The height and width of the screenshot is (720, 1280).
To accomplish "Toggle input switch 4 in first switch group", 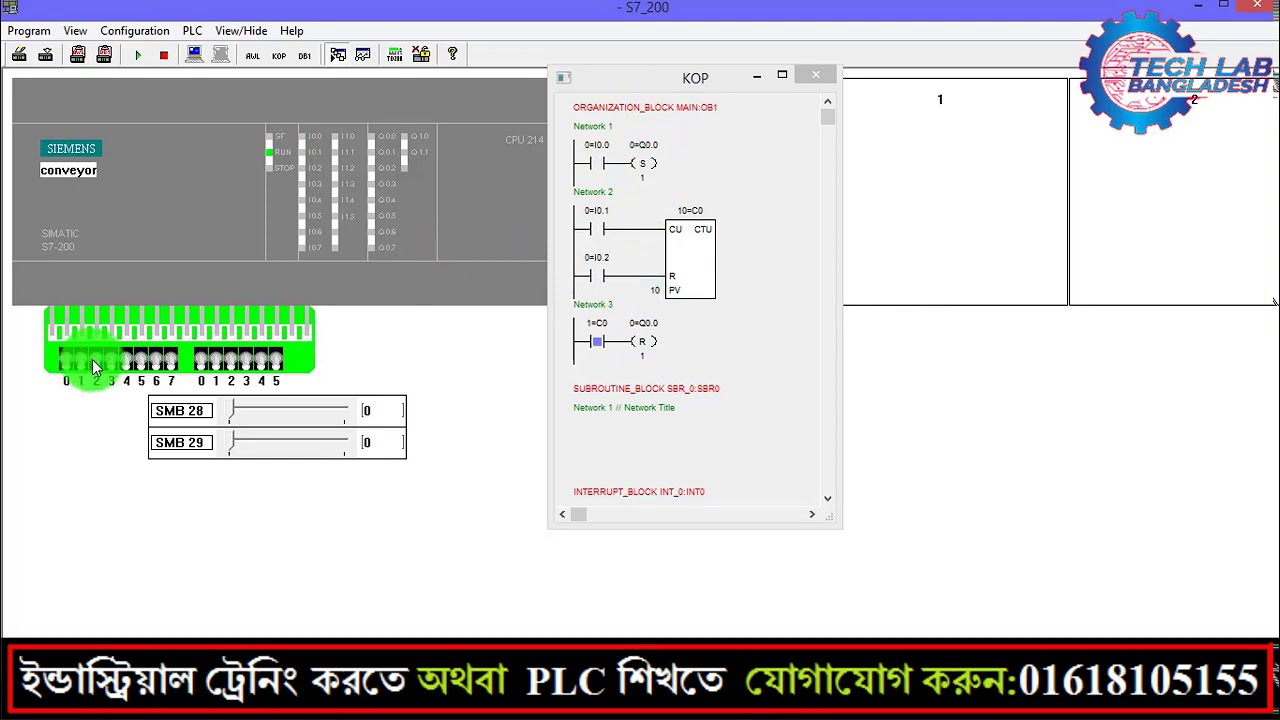I will [x=126, y=360].
